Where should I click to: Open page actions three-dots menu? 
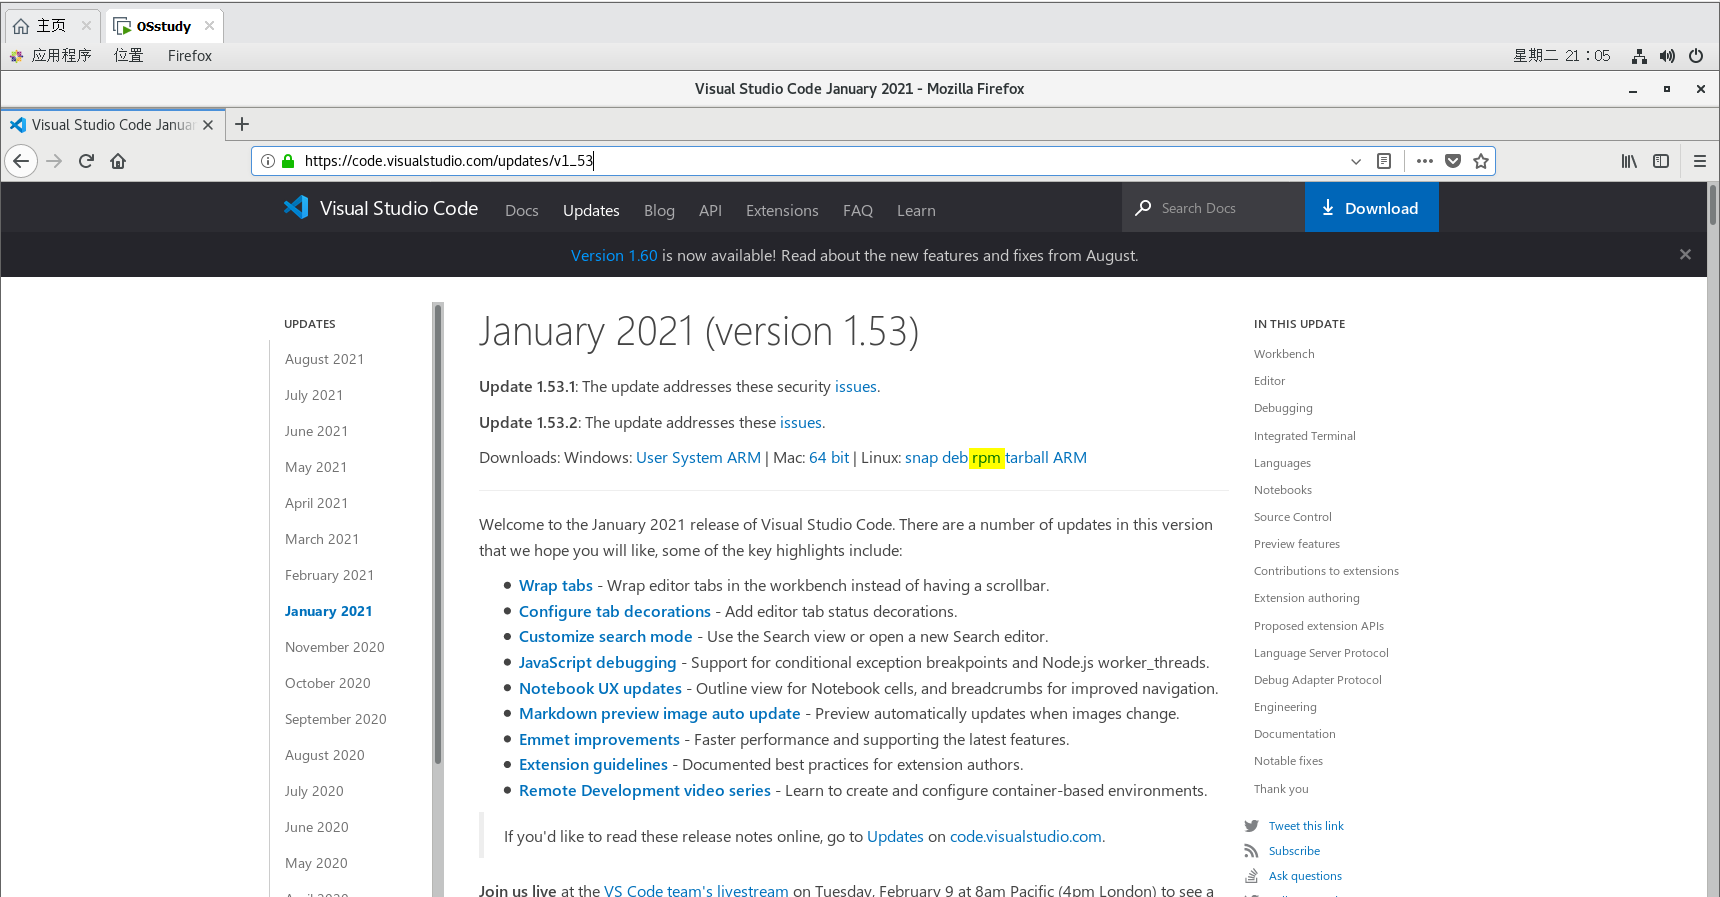click(1425, 161)
